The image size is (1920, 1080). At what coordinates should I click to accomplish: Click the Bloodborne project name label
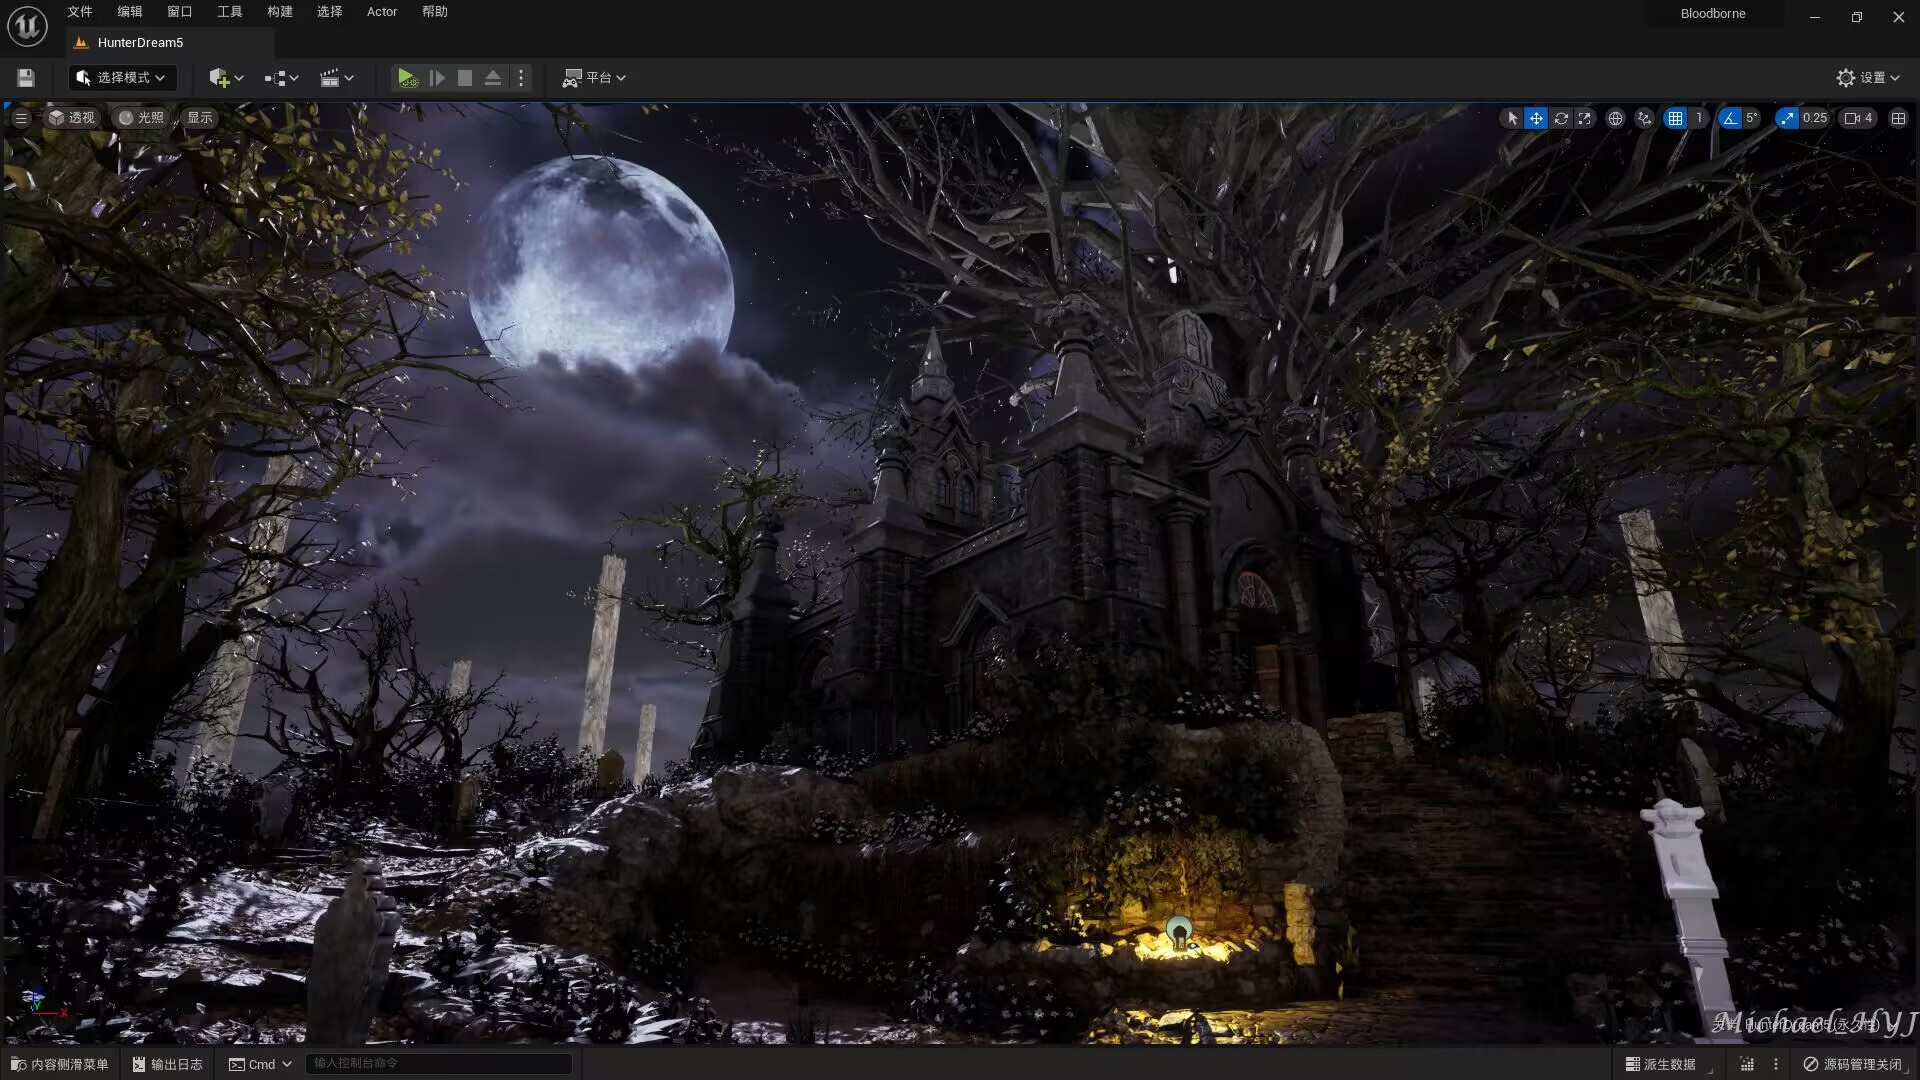[x=1713, y=14]
